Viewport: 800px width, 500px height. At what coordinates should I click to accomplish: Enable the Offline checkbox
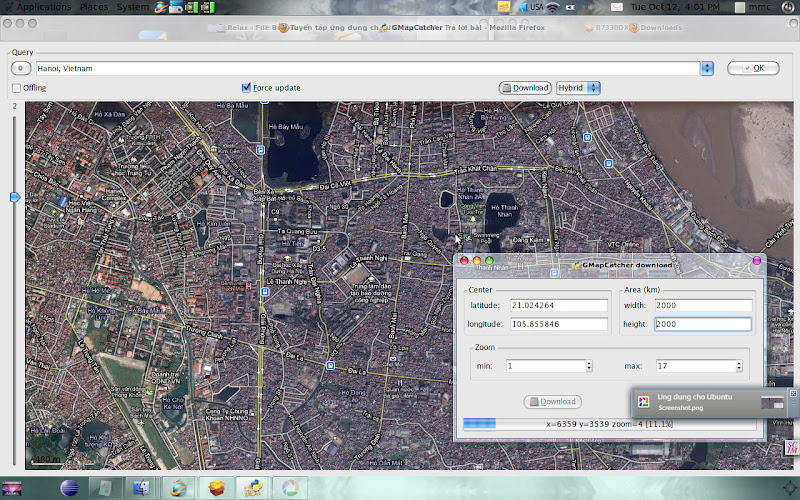(x=16, y=88)
